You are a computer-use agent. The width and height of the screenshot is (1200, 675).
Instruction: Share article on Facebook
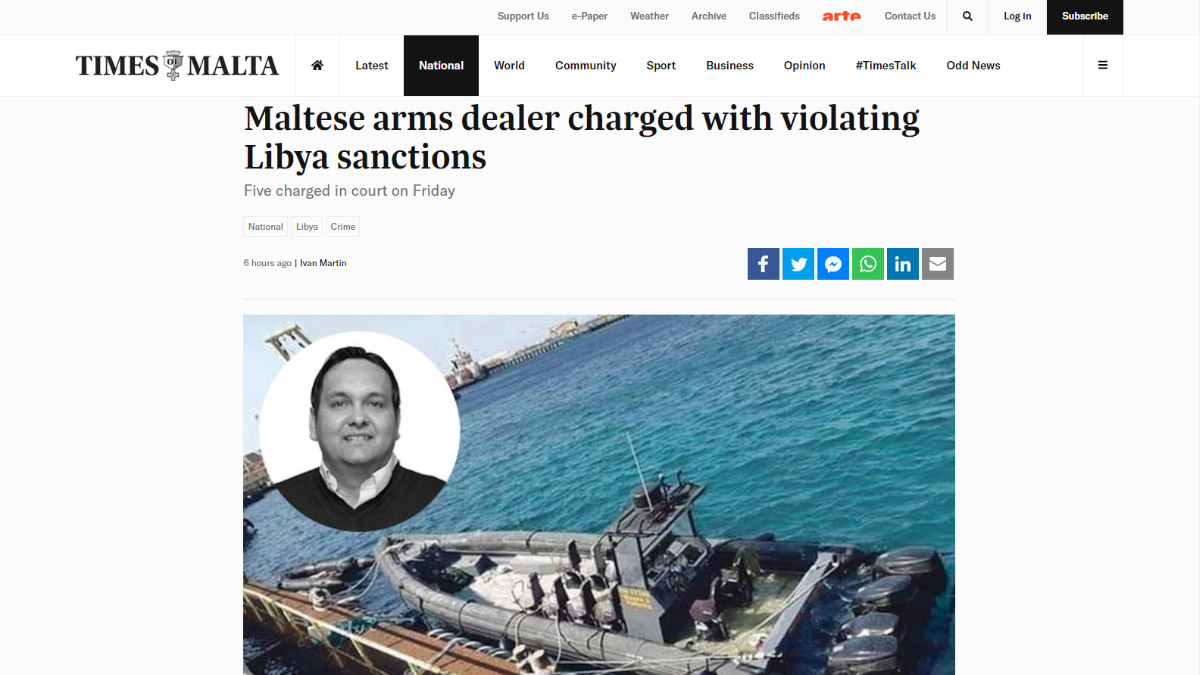click(763, 264)
